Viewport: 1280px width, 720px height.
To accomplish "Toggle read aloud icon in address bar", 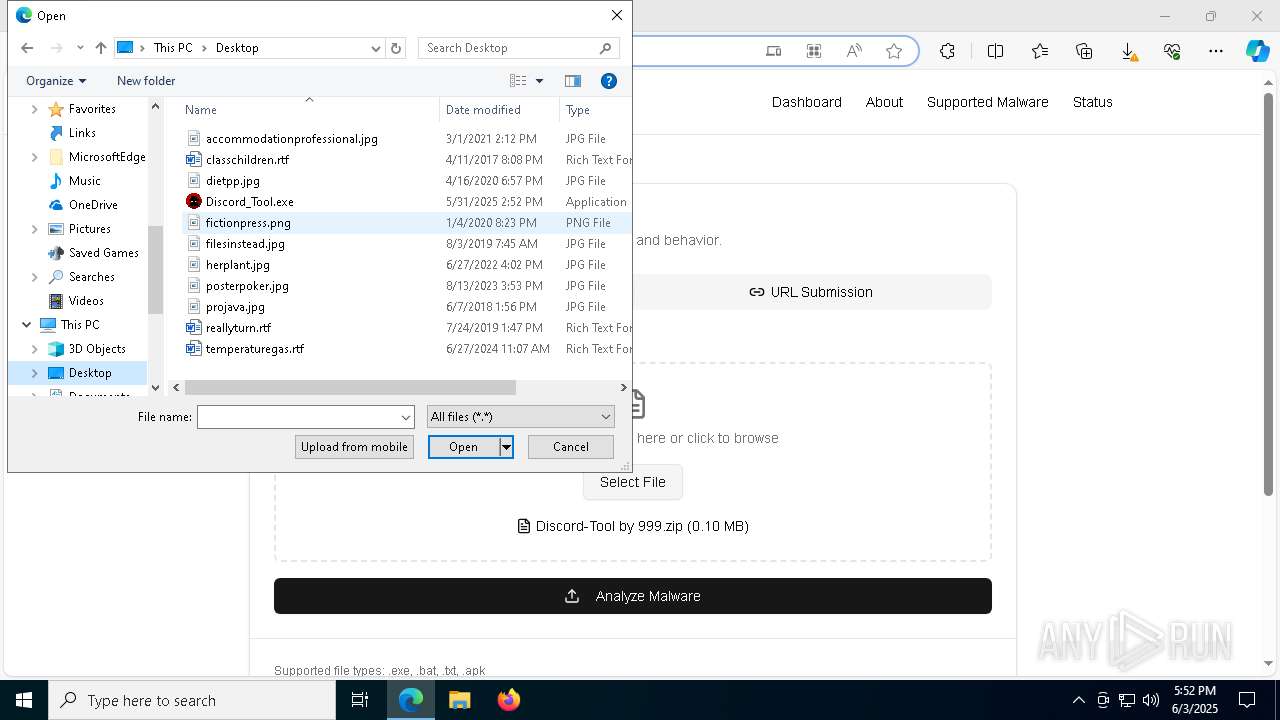I will click(x=854, y=51).
